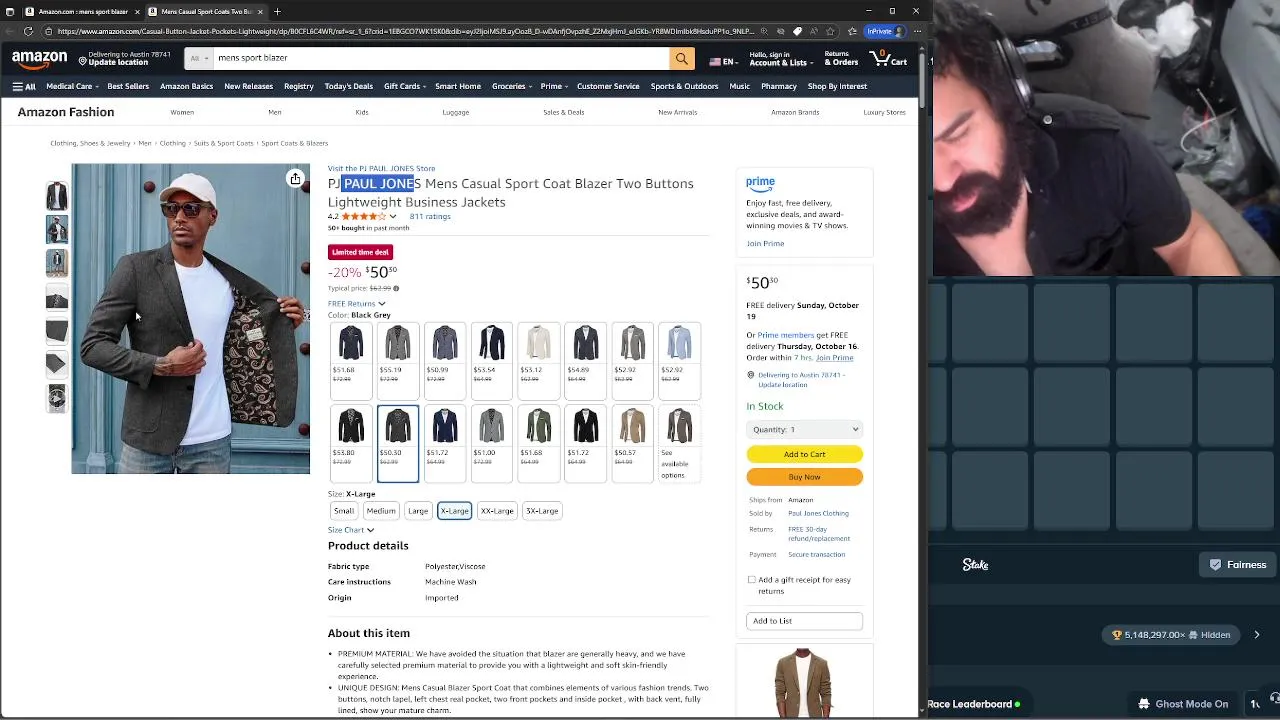Select the first product image thumbnail
1280x720 pixels.
point(57,196)
